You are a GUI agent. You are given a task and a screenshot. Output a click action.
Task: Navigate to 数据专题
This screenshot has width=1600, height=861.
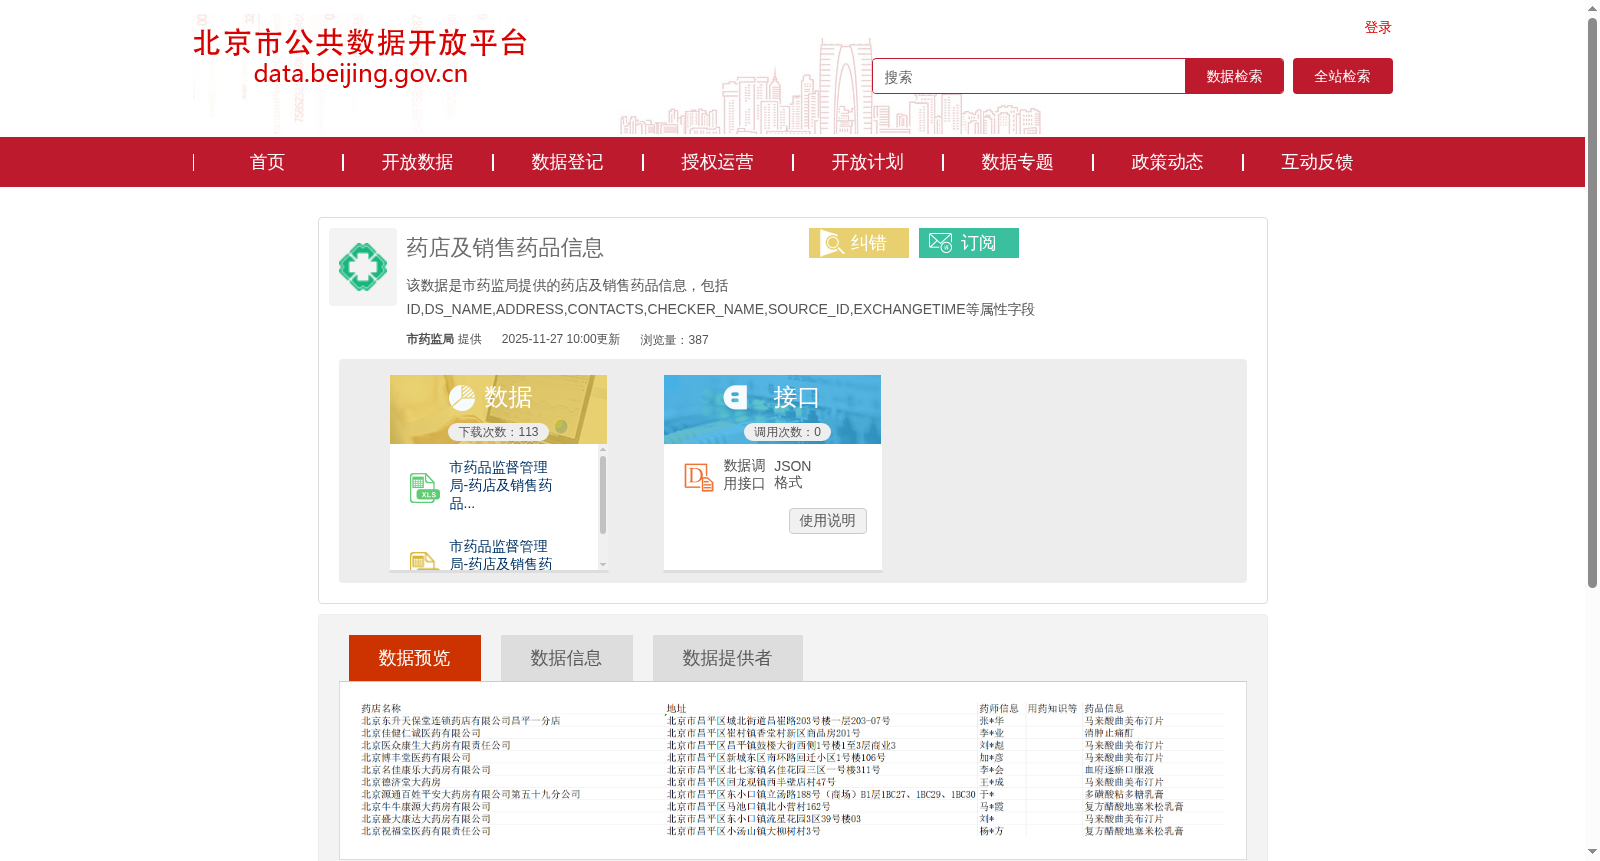click(x=1017, y=162)
